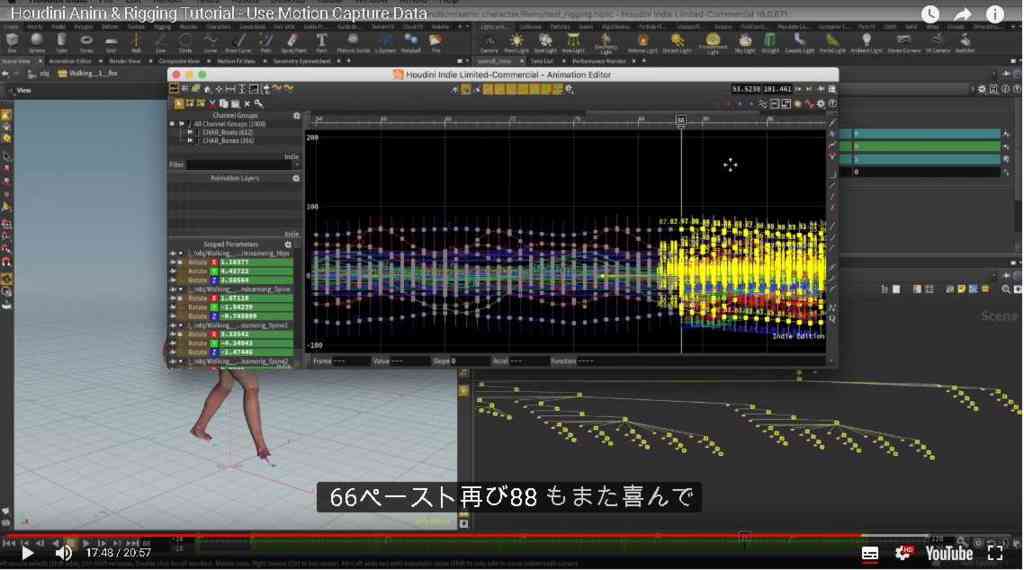Add a Volume Light from the shelf
Viewport: 1024px width, 570px height.
643,42
